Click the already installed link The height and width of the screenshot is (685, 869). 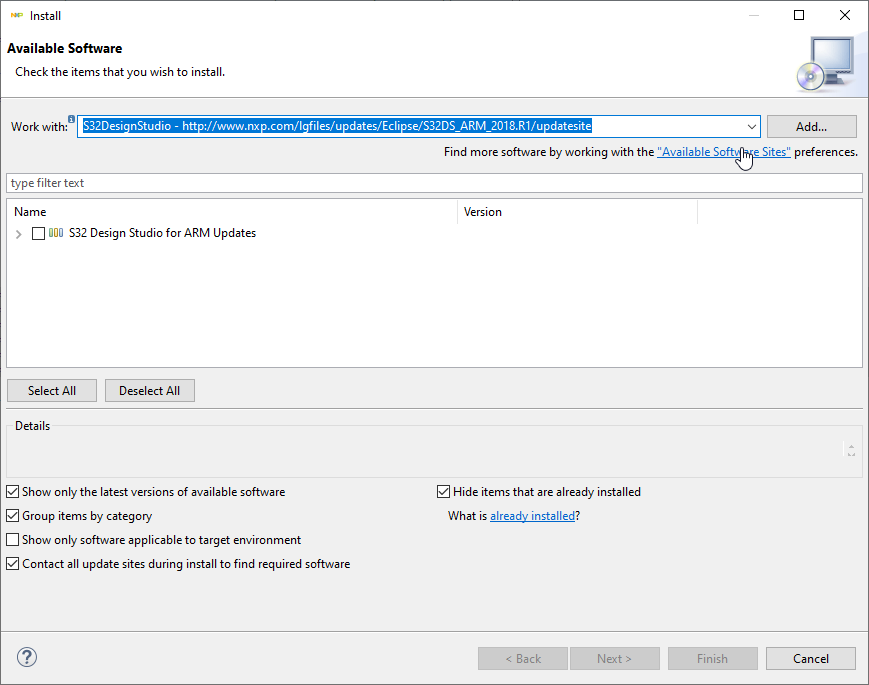(x=532, y=516)
